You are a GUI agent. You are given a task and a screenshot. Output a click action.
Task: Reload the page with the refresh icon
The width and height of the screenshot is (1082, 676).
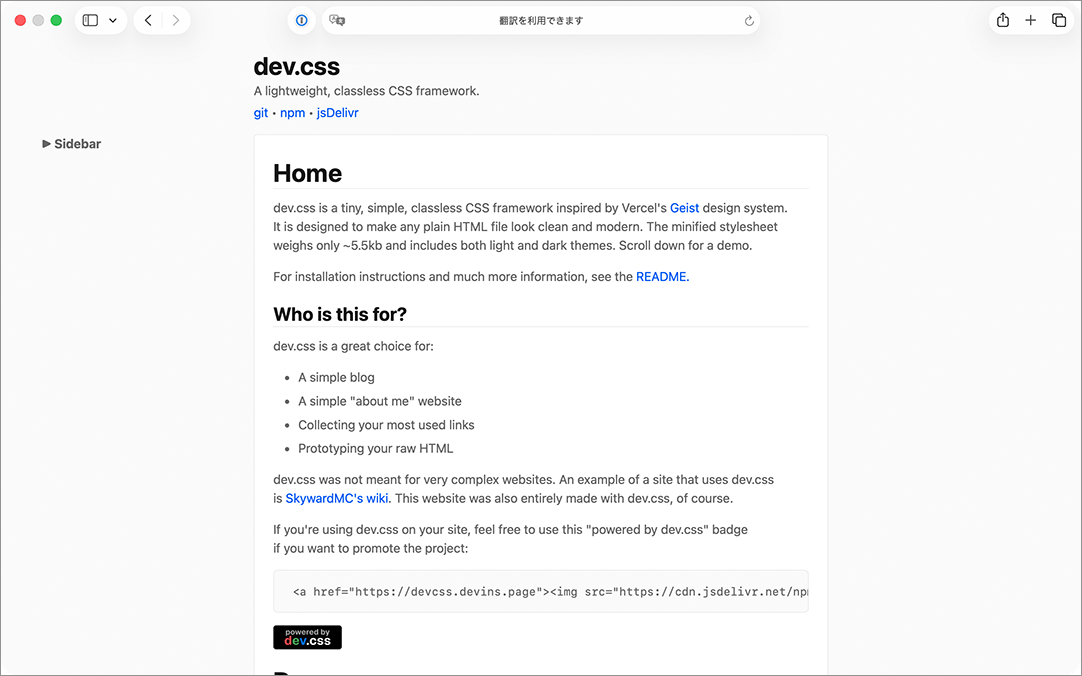(749, 21)
